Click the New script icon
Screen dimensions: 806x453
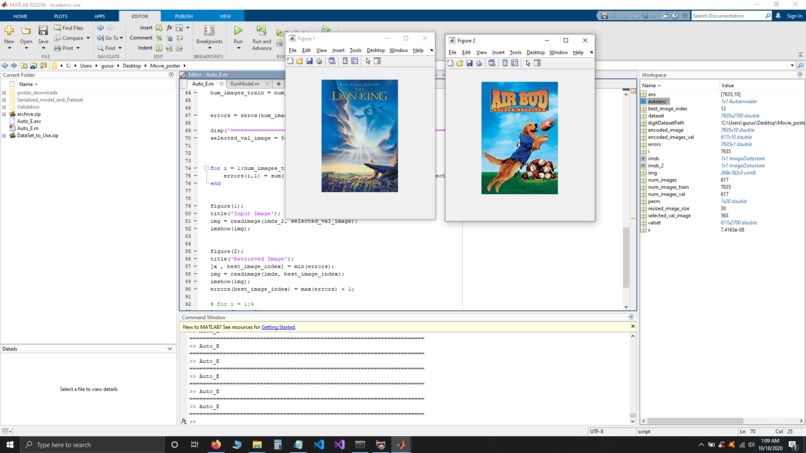pos(9,30)
